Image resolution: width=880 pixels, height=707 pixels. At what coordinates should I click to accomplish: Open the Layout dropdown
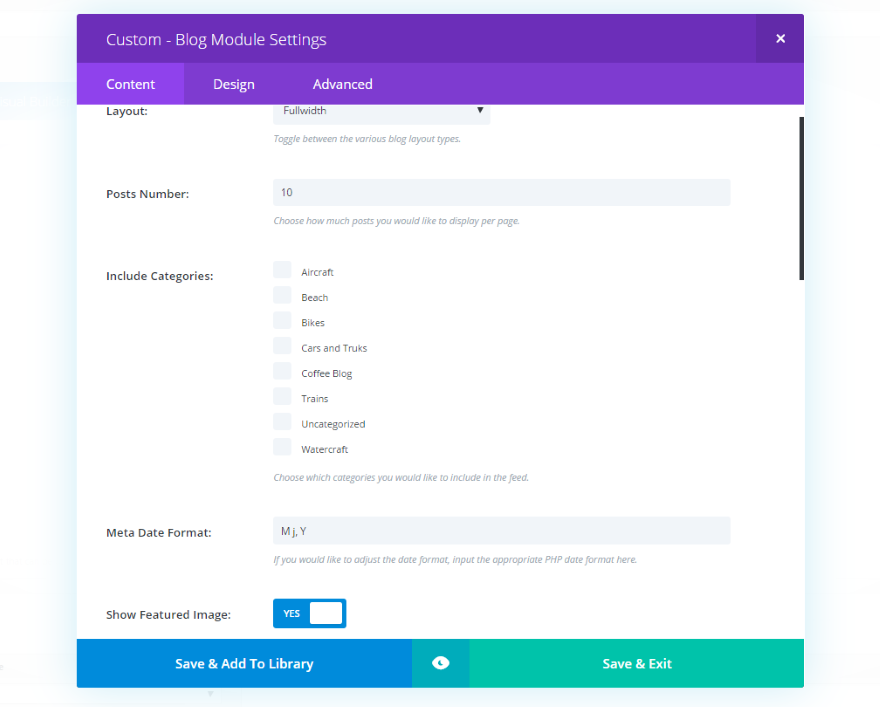tap(381, 111)
